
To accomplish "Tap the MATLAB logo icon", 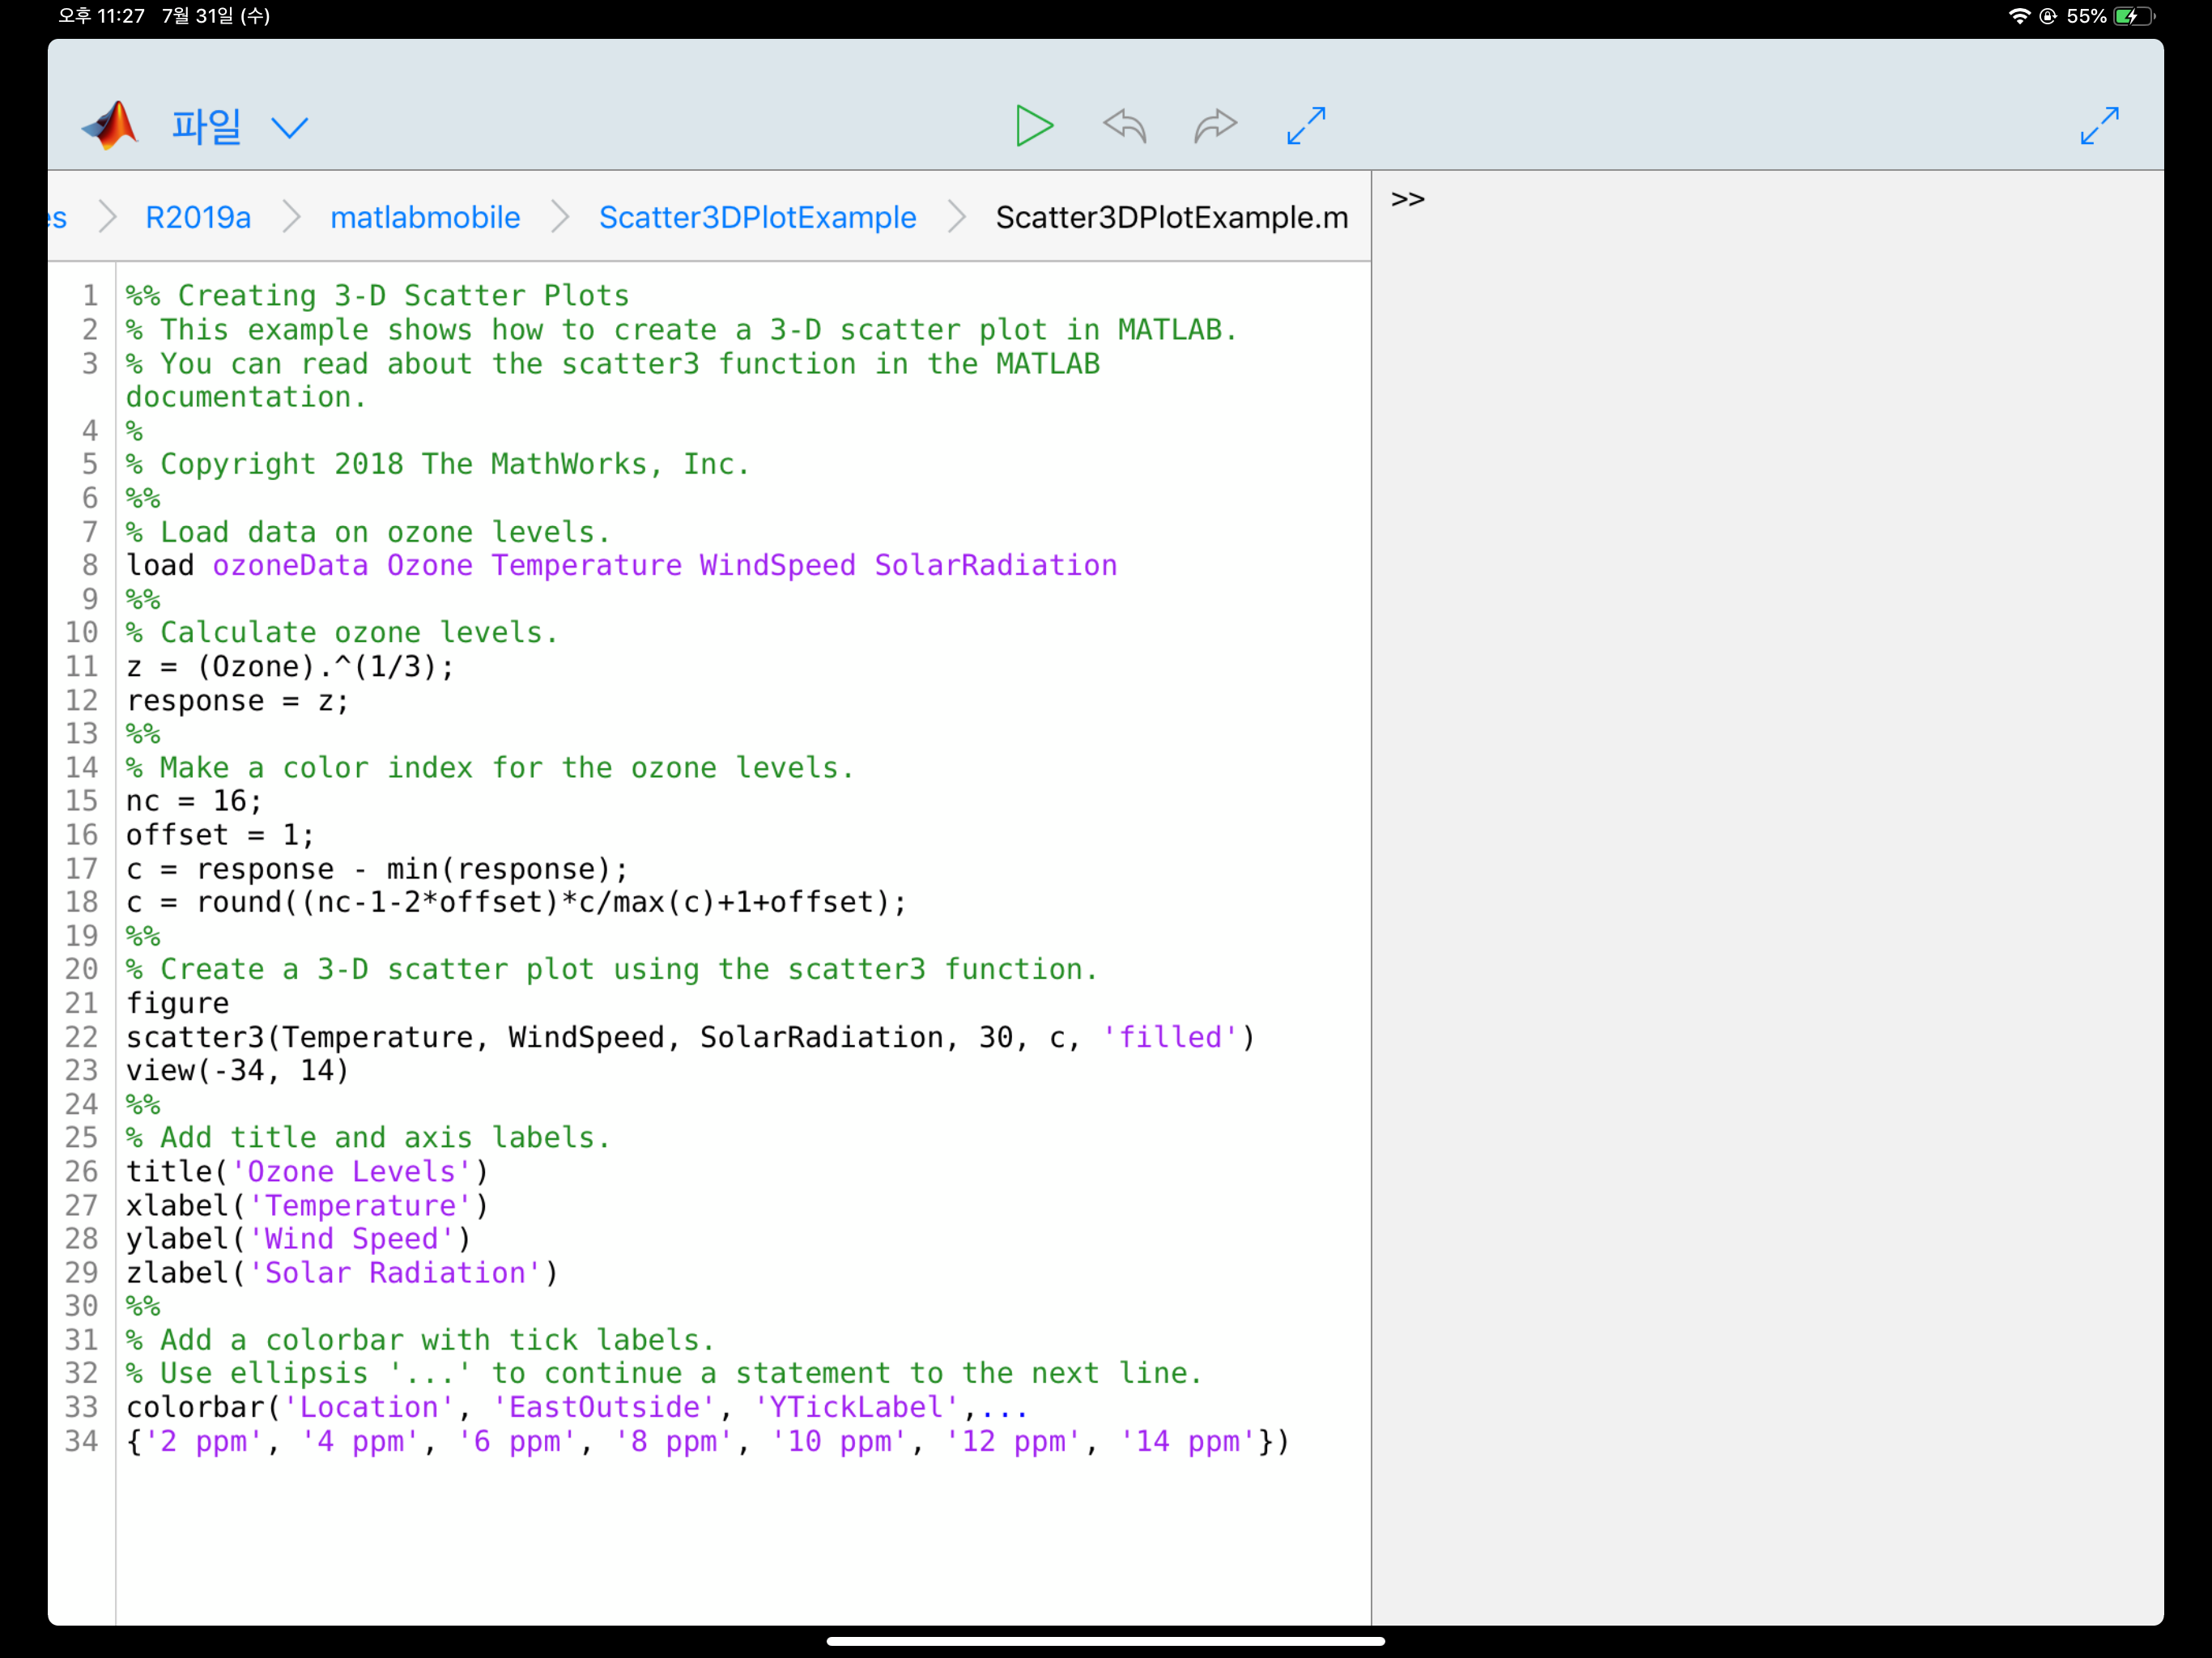I will [x=111, y=126].
